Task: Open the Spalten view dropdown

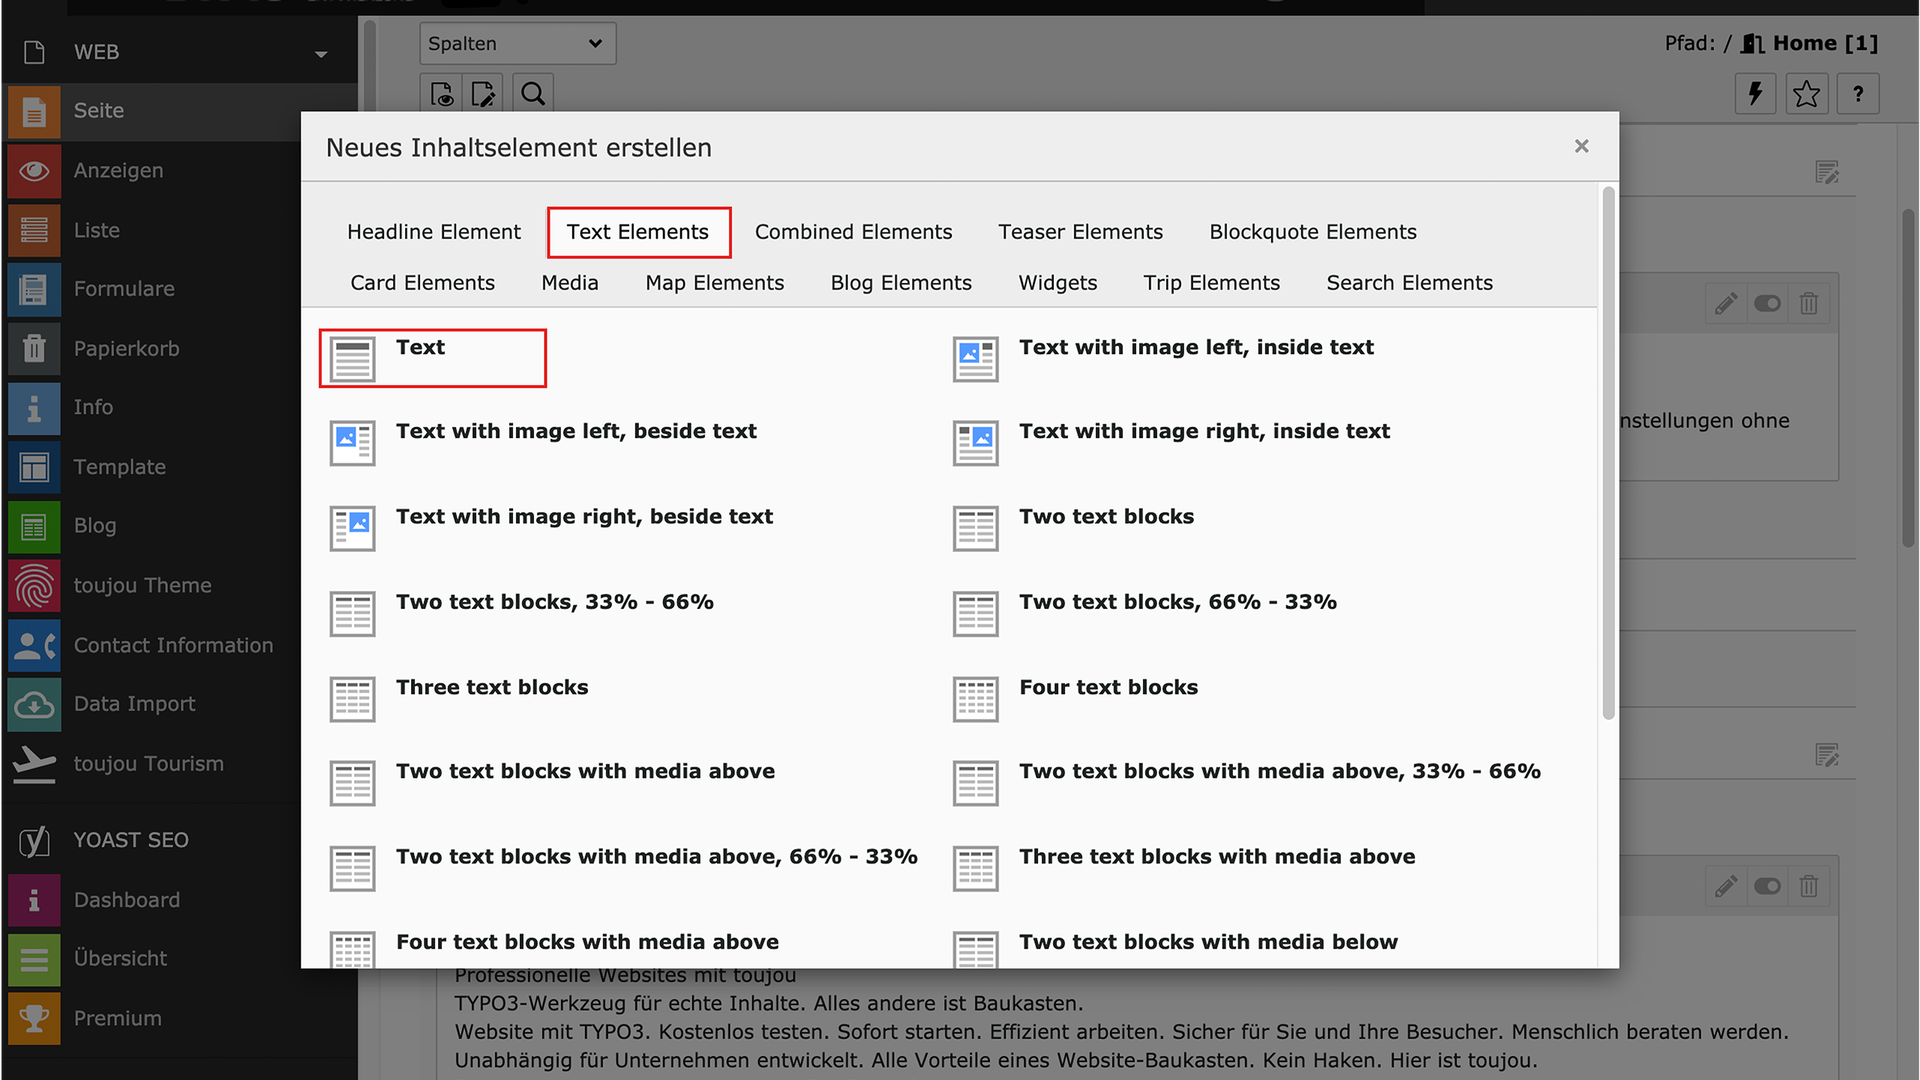Action: [516, 44]
